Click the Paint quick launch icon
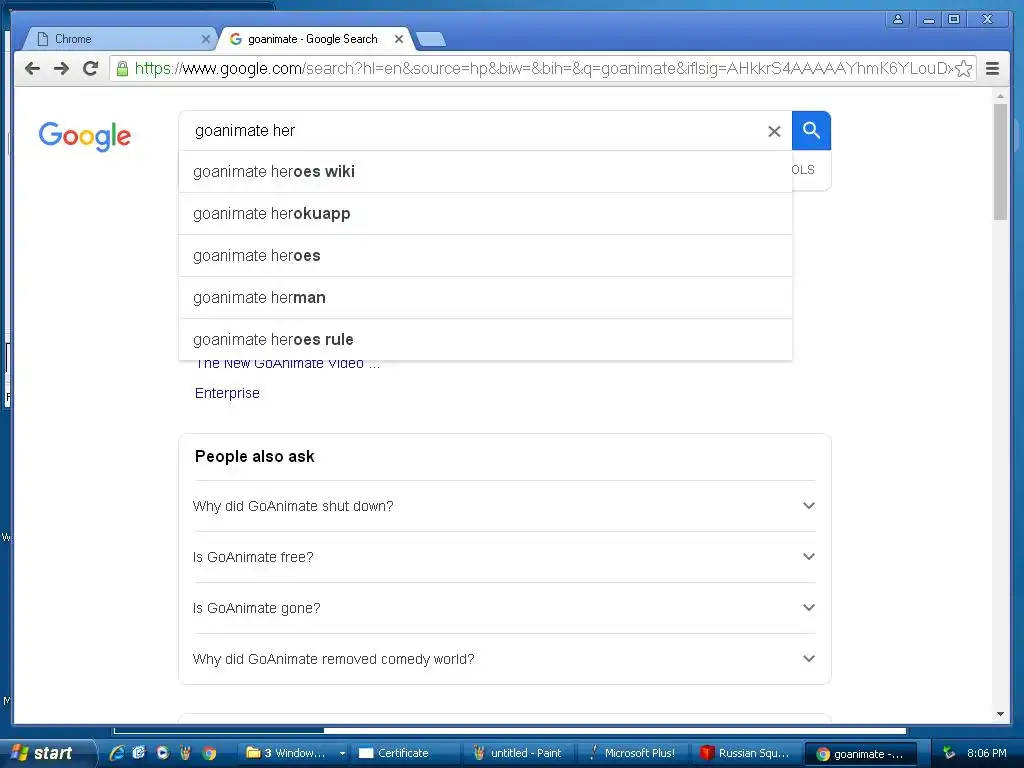The height and width of the screenshot is (768, 1024). pos(185,753)
